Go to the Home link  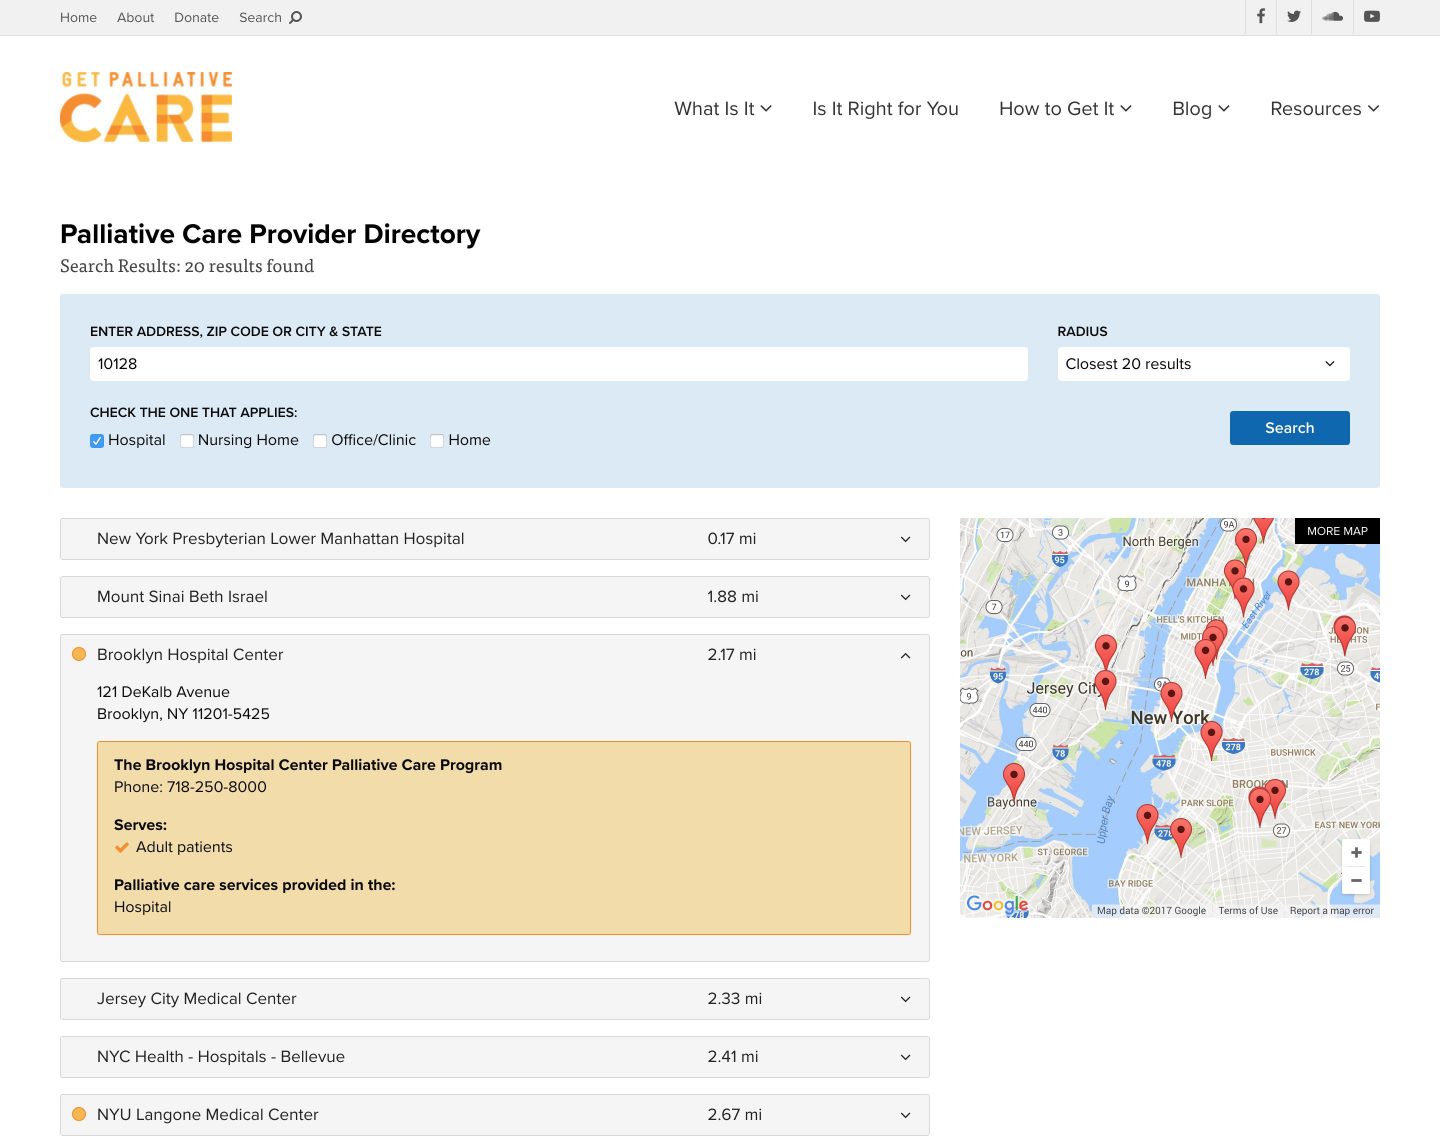click(78, 17)
